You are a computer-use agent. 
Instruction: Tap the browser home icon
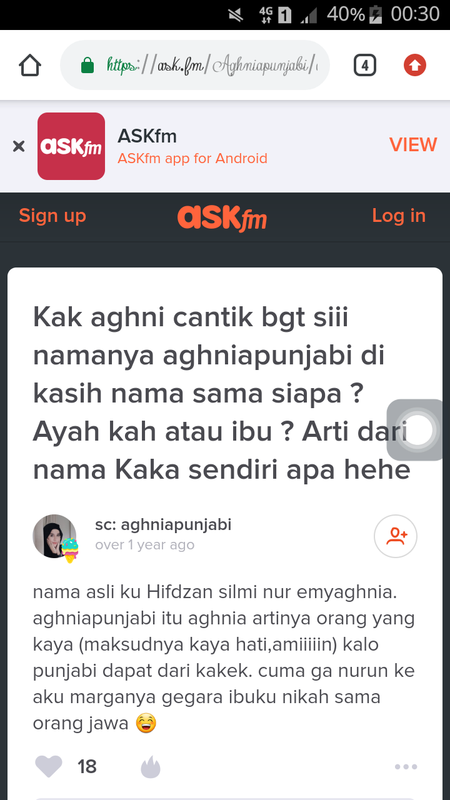tap(30, 65)
